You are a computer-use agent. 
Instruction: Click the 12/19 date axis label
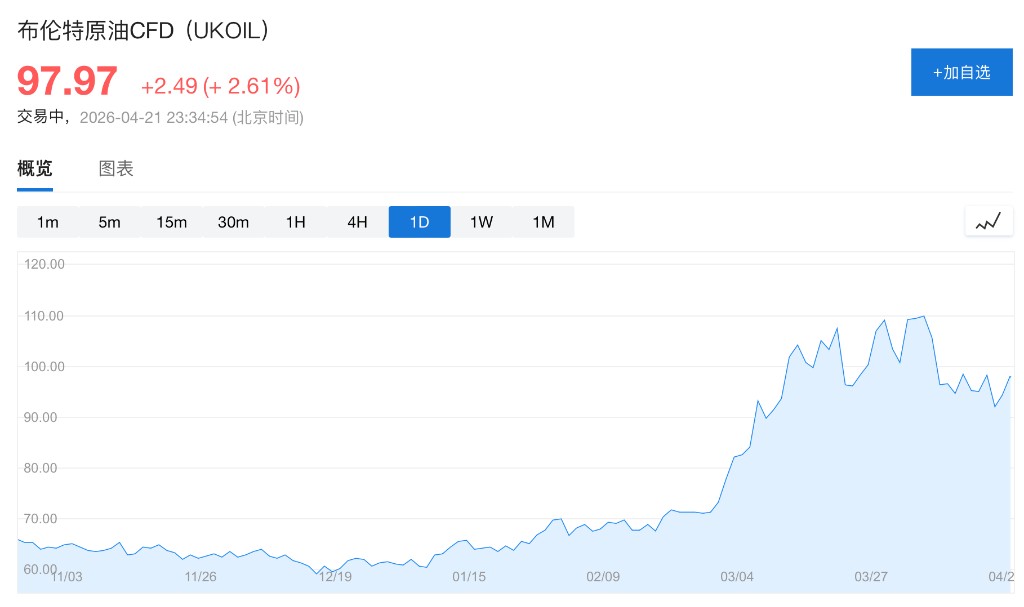336,577
